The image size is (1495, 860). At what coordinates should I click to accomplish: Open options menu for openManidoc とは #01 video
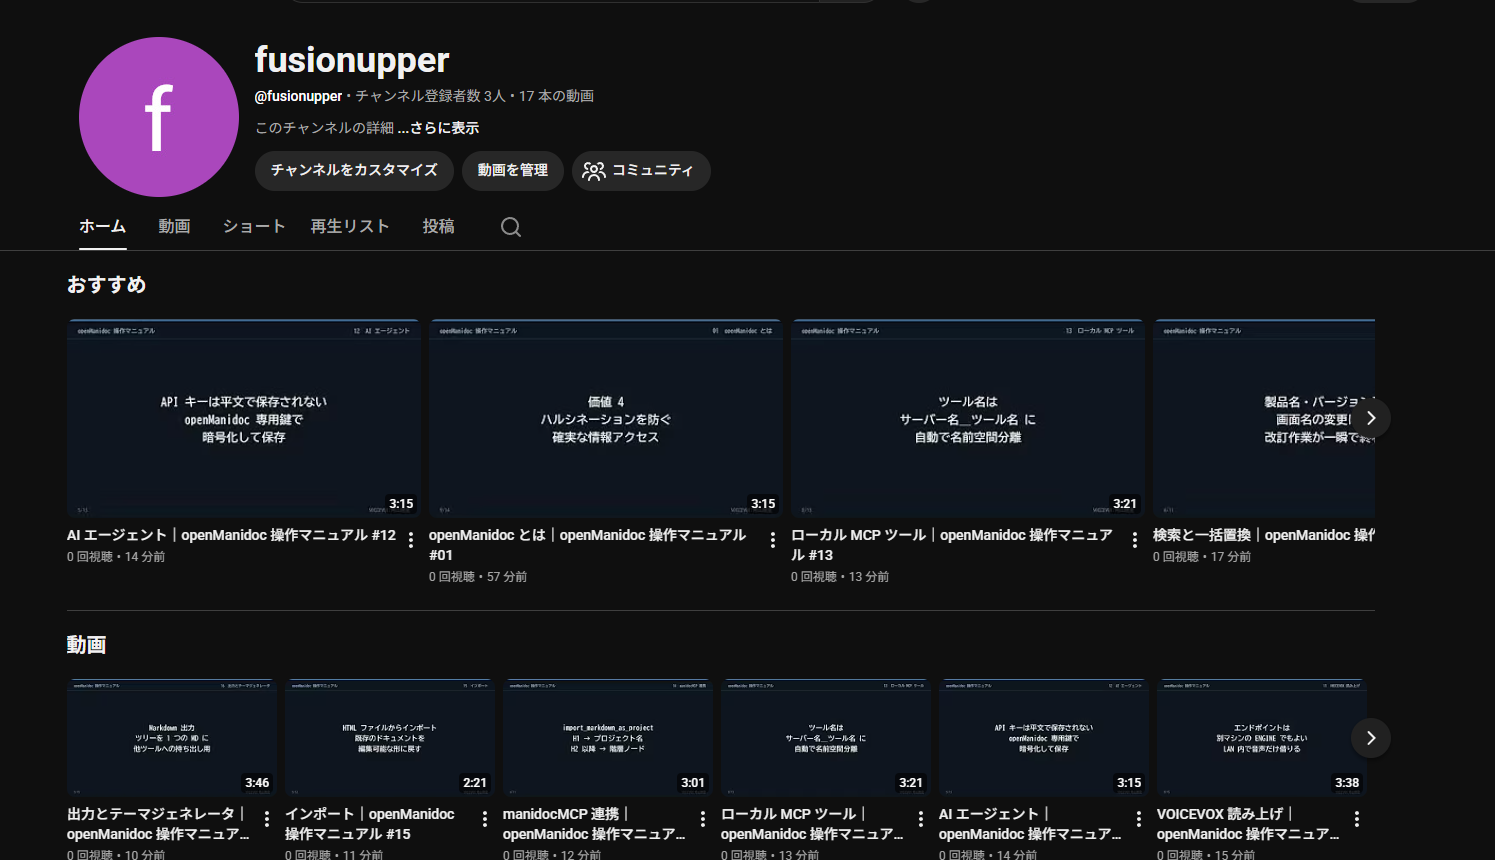coord(773,540)
